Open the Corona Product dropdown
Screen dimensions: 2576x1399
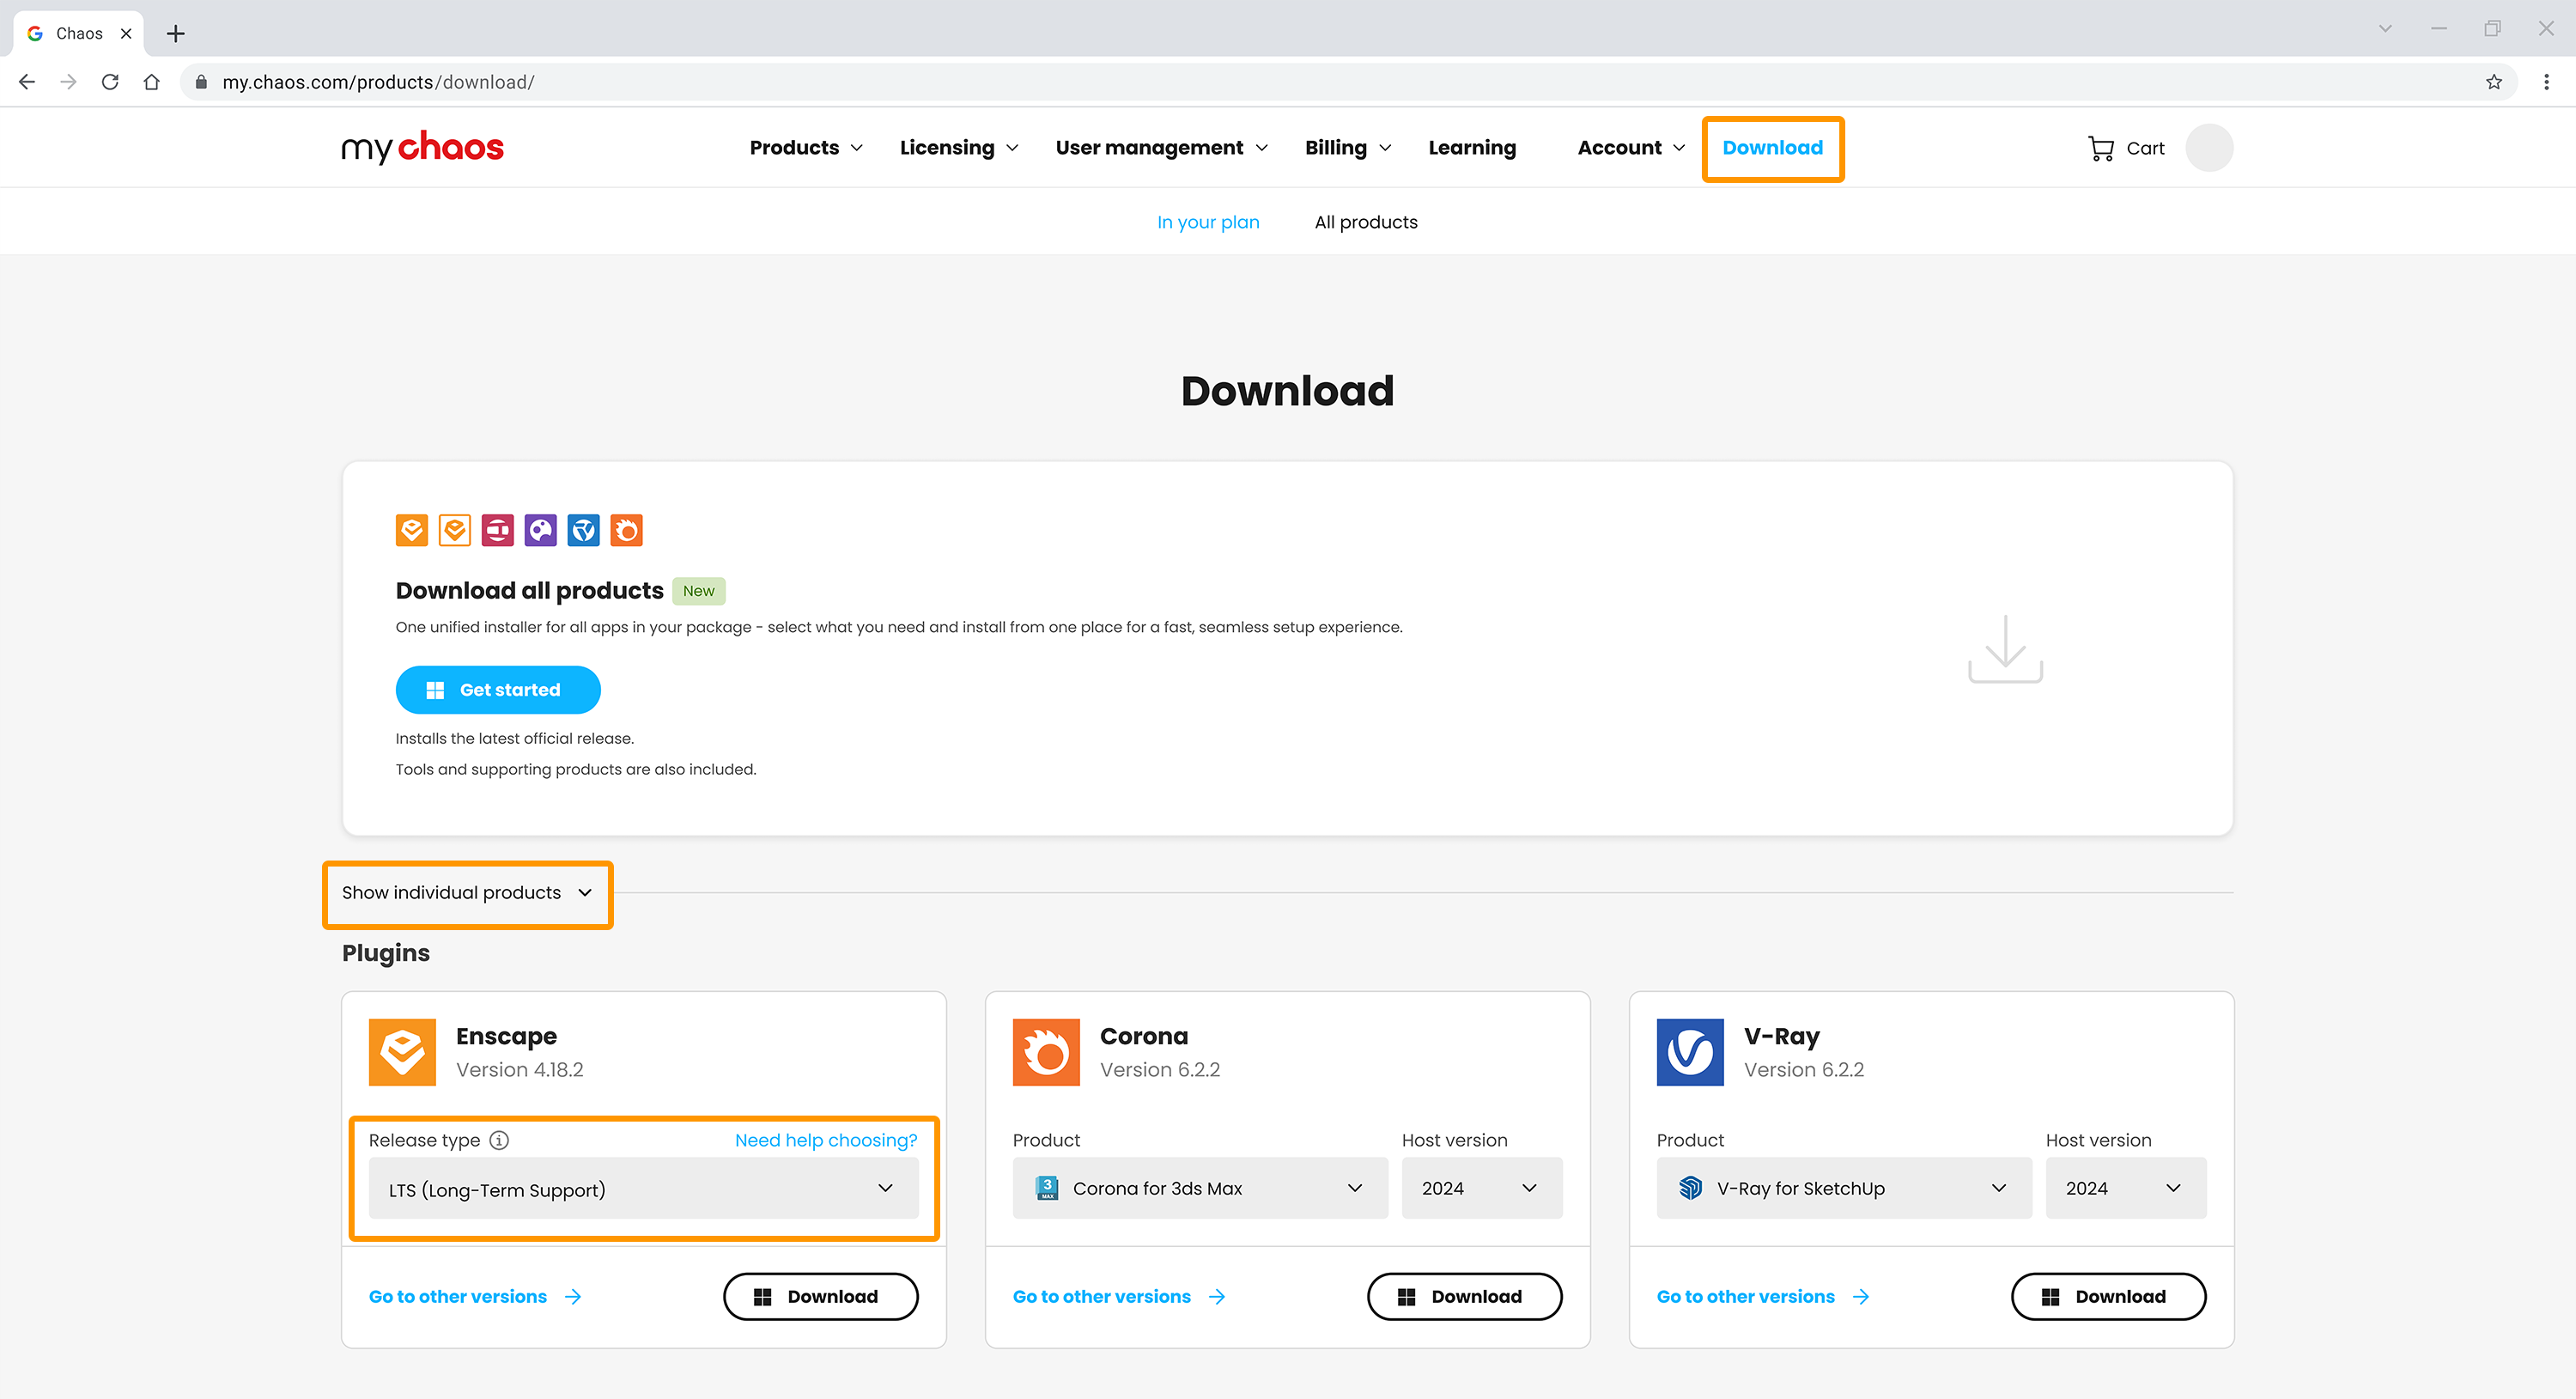[1200, 1188]
